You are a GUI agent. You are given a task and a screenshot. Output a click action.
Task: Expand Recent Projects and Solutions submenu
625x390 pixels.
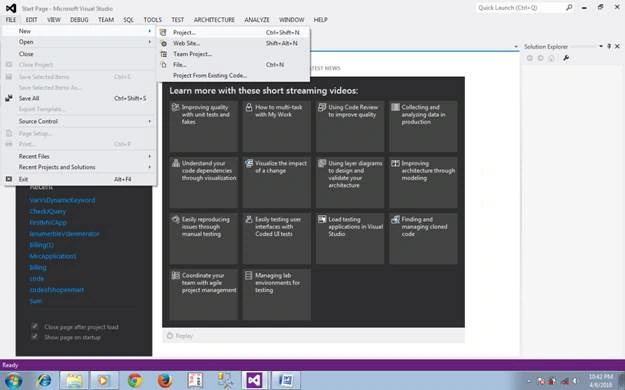click(x=80, y=167)
